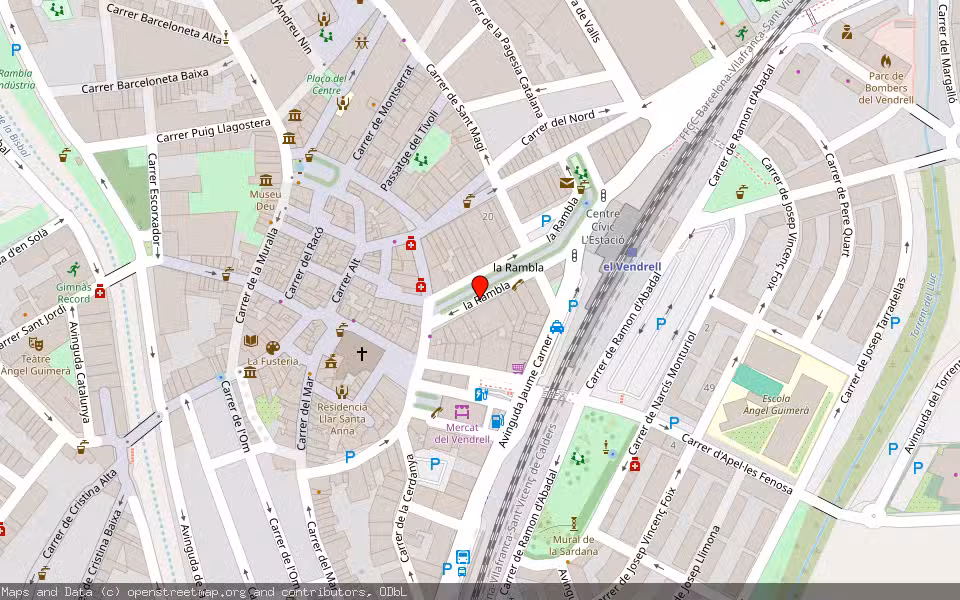This screenshot has width=960, height=600.
Task: Select the Torrent del Lluc stream label
Action: pos(923,306)
